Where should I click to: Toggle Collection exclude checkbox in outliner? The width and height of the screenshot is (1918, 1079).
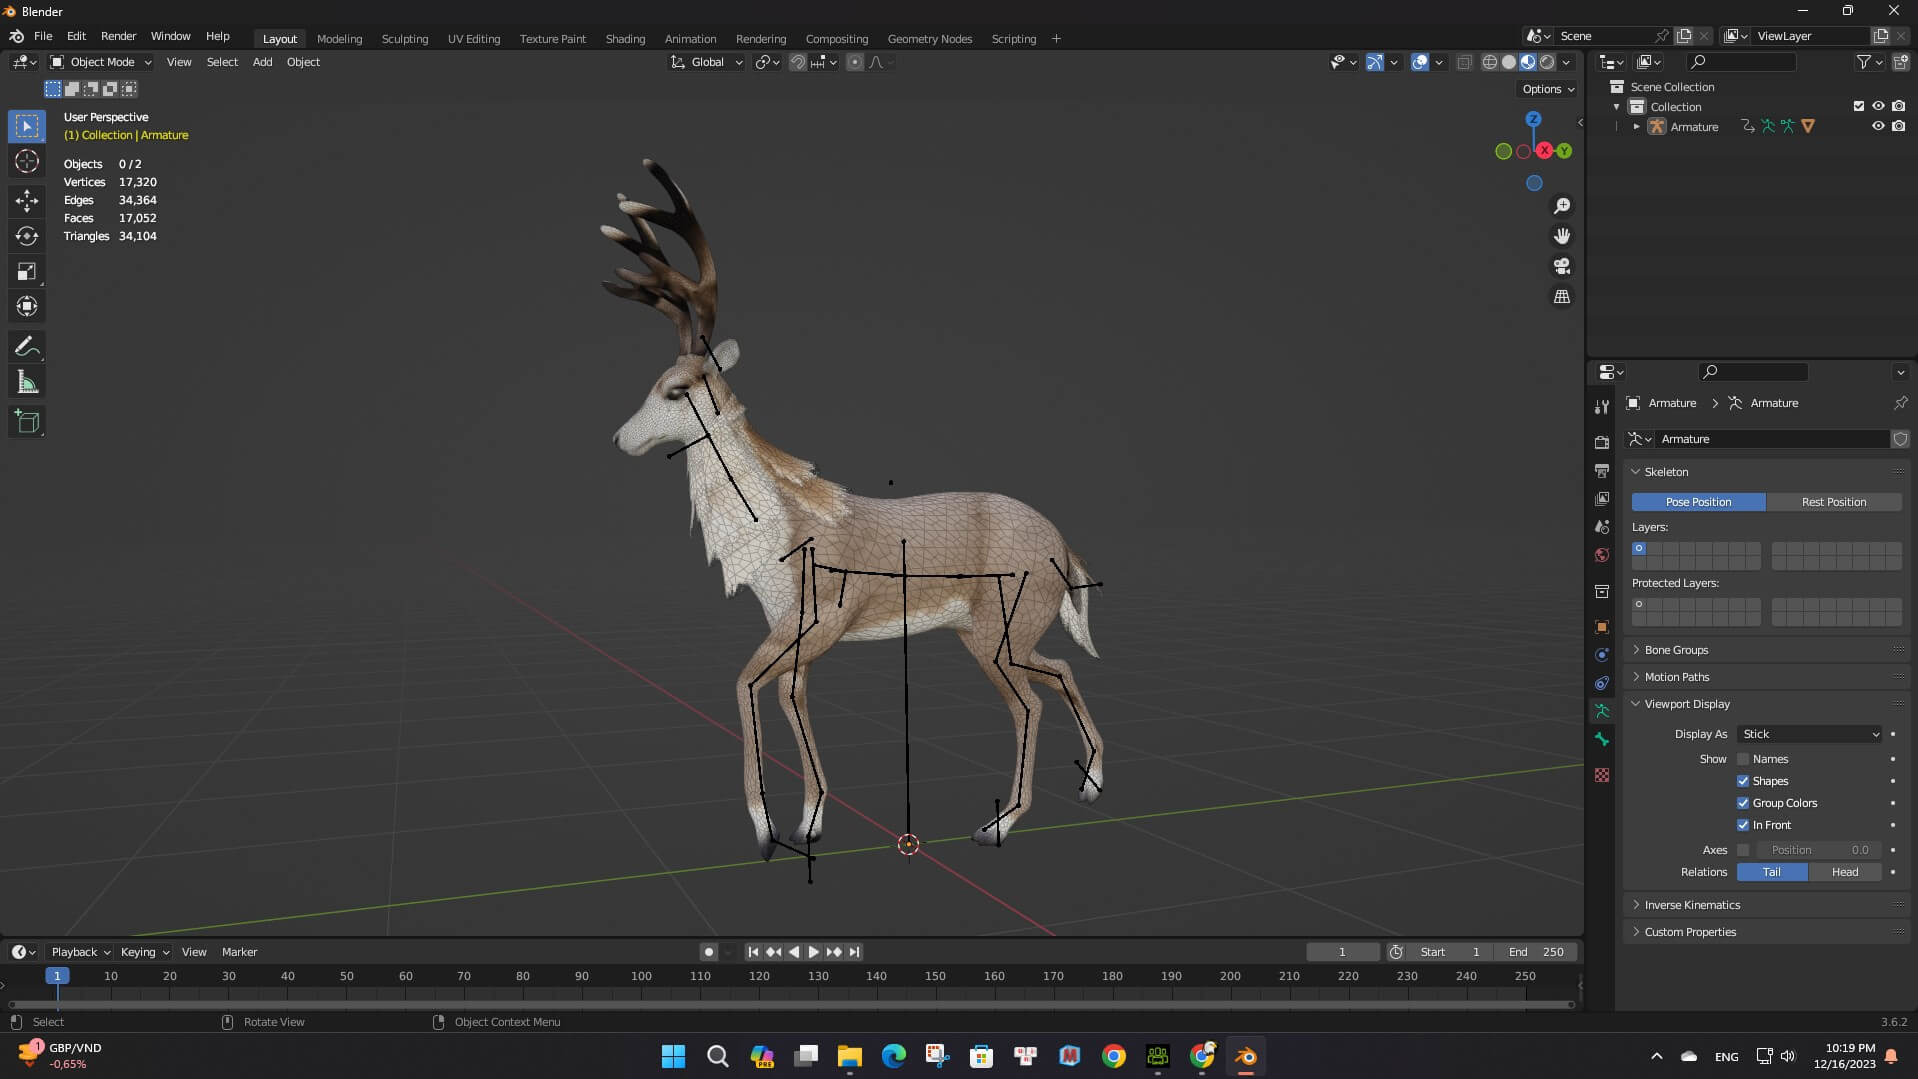(1858, 106)
